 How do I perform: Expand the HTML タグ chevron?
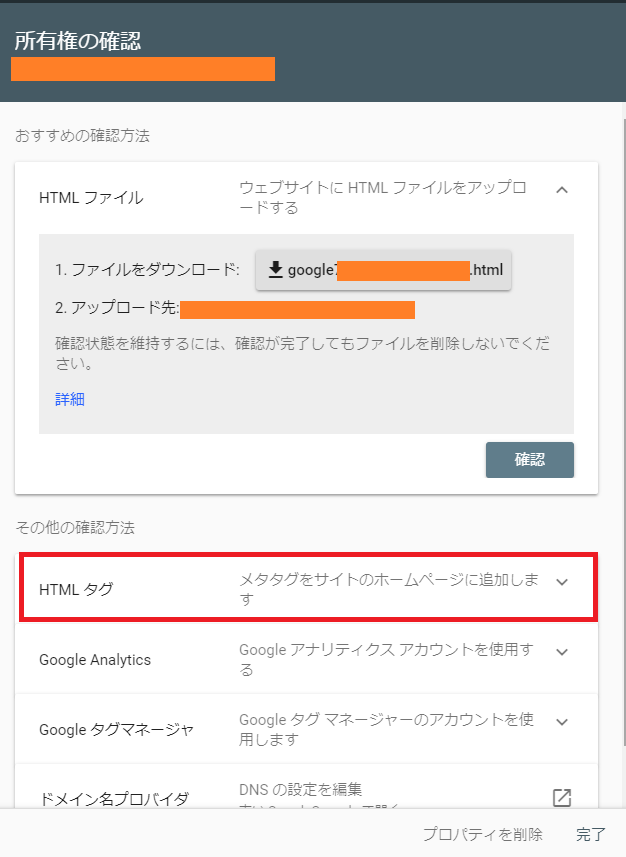[x=561, y=582]
